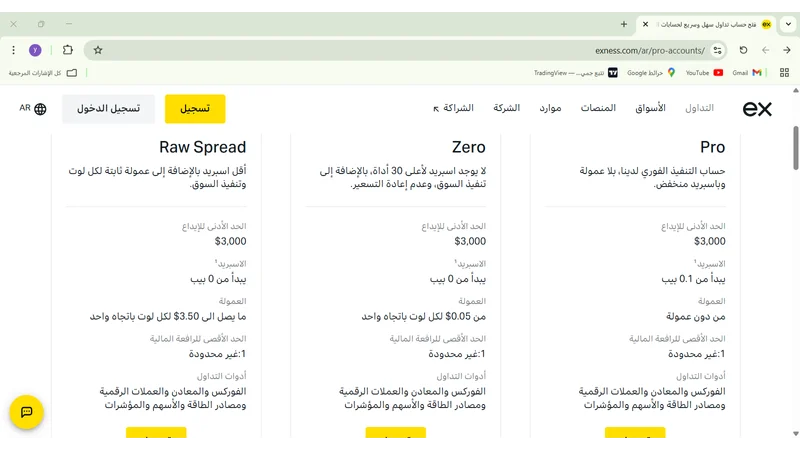Viewport: 800px width, 450px height.
Task: Open a new tab with the plus button
Action: point(624,24)
